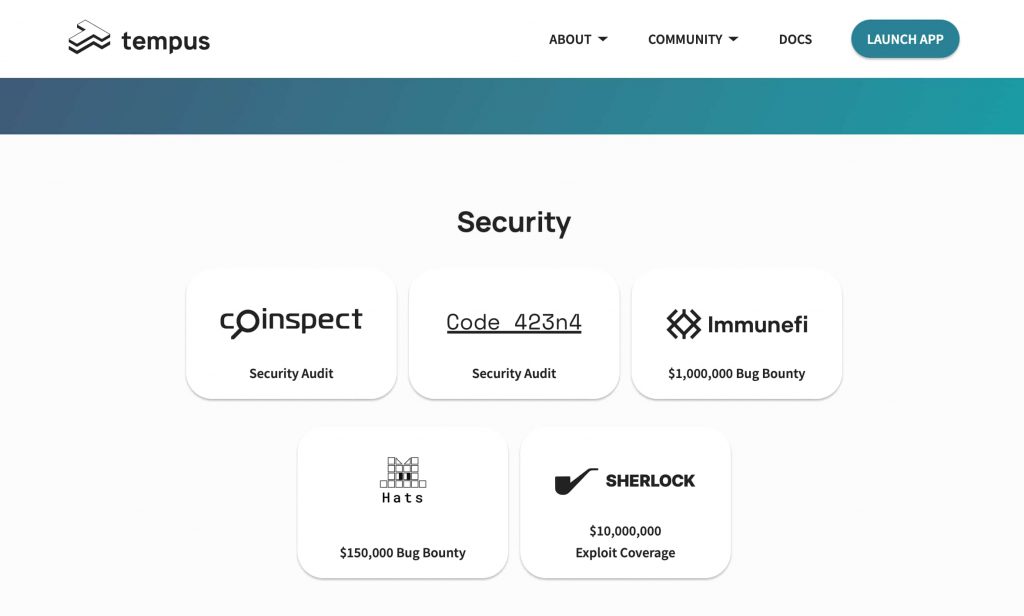
Task: Select the Code 423n4 underlined link
Action: click(x=513, y=322)
